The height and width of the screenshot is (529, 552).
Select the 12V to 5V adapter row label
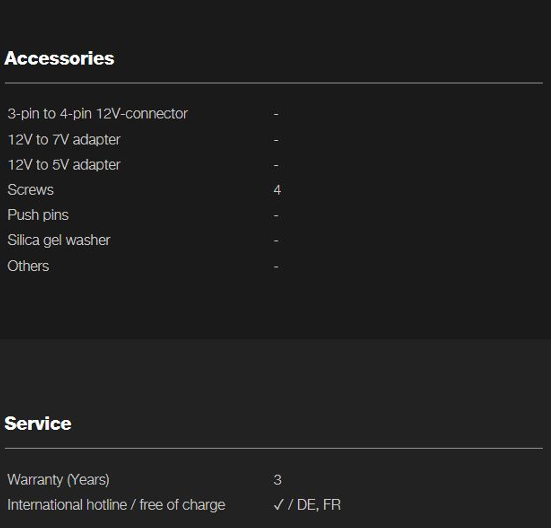pos(64,165)
